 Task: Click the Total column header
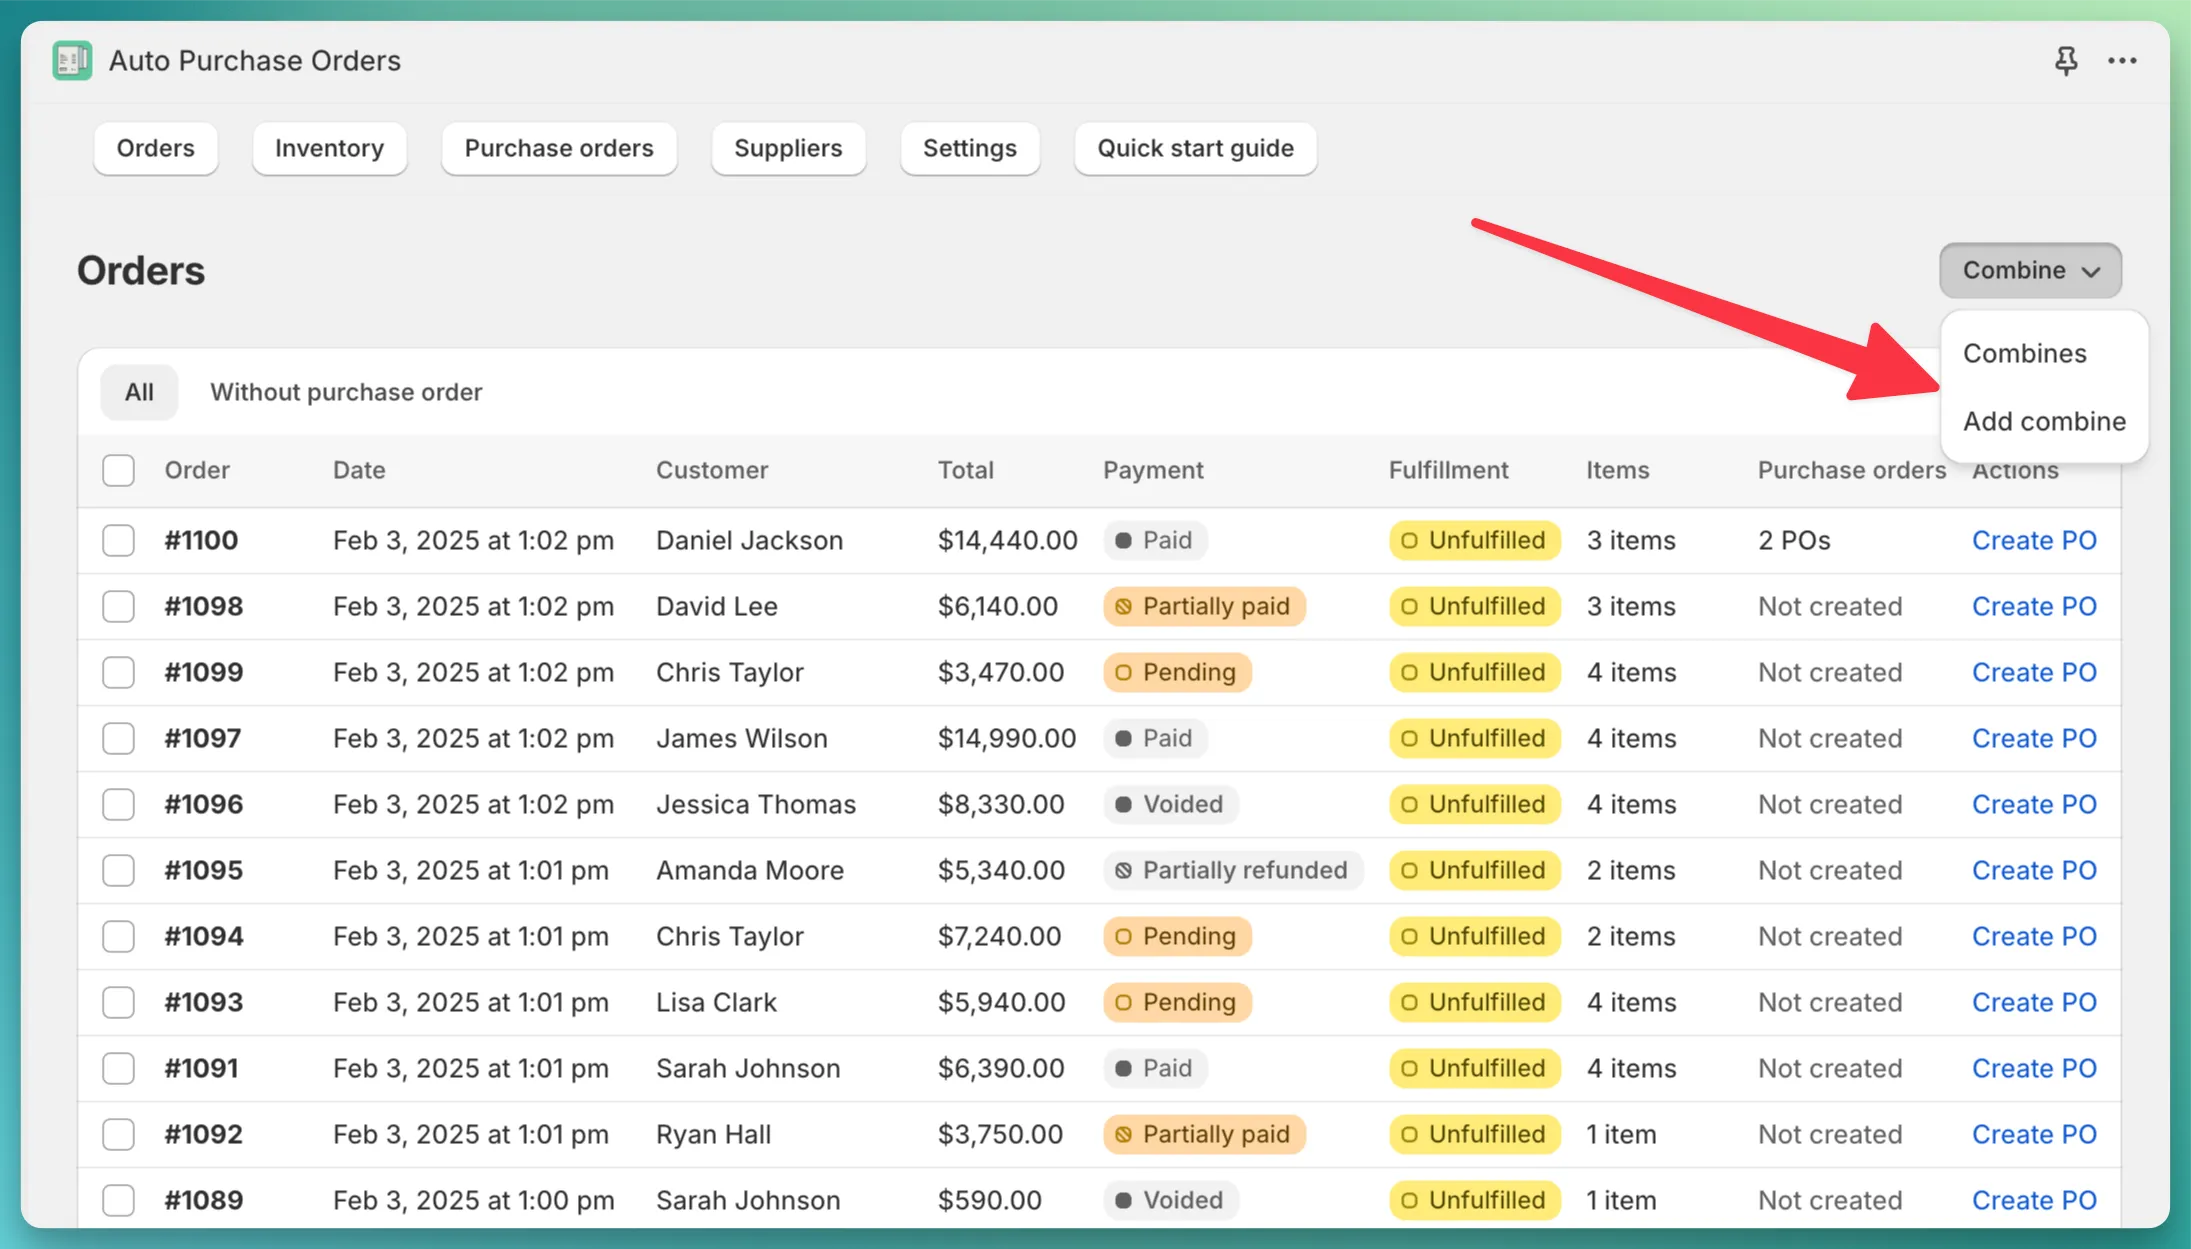pos(966,470)
